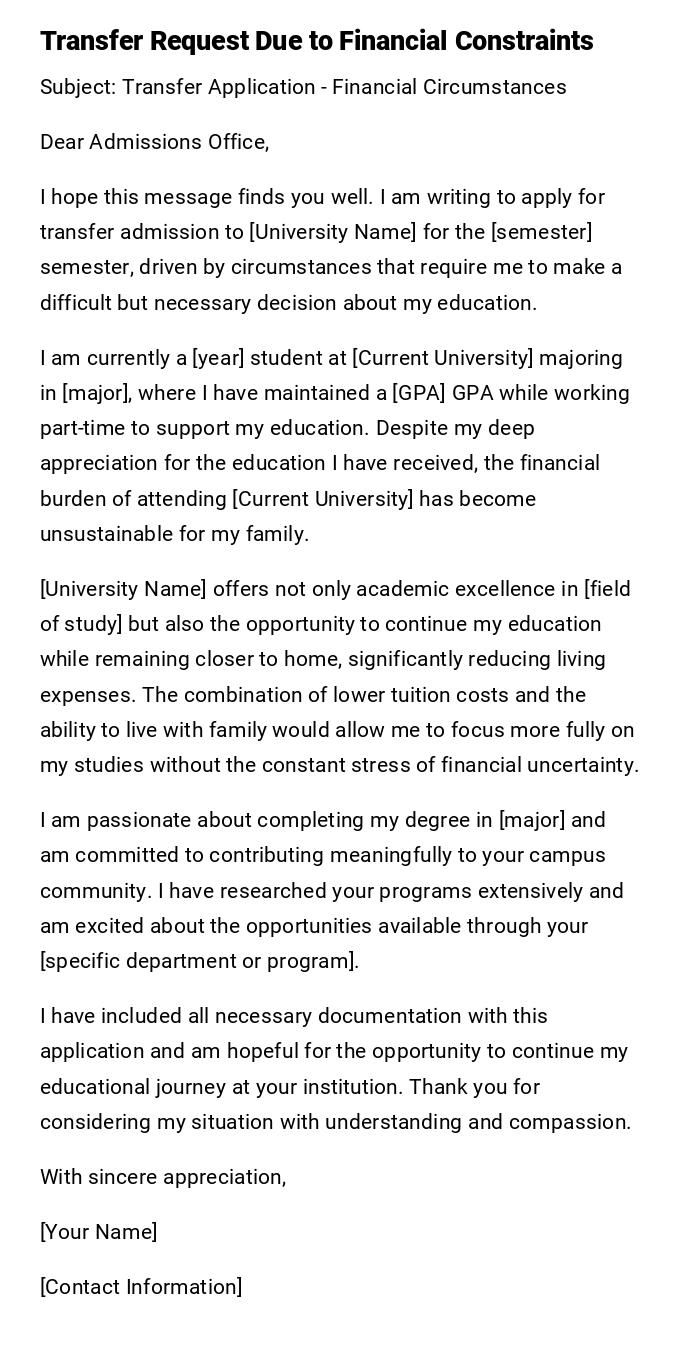The width and height of the screenshot is (700, 1350).
Task: Click the [Contact Information] placeholder
Action: [x=141, y=1287]
